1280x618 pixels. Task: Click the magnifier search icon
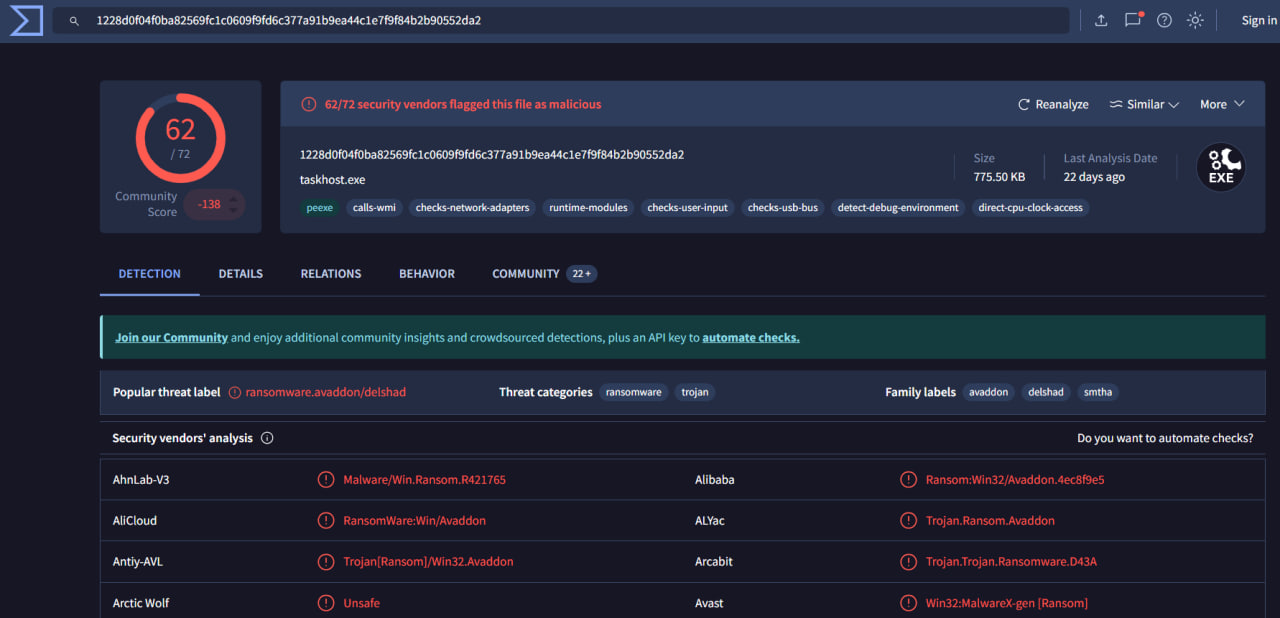coord(74,21)
